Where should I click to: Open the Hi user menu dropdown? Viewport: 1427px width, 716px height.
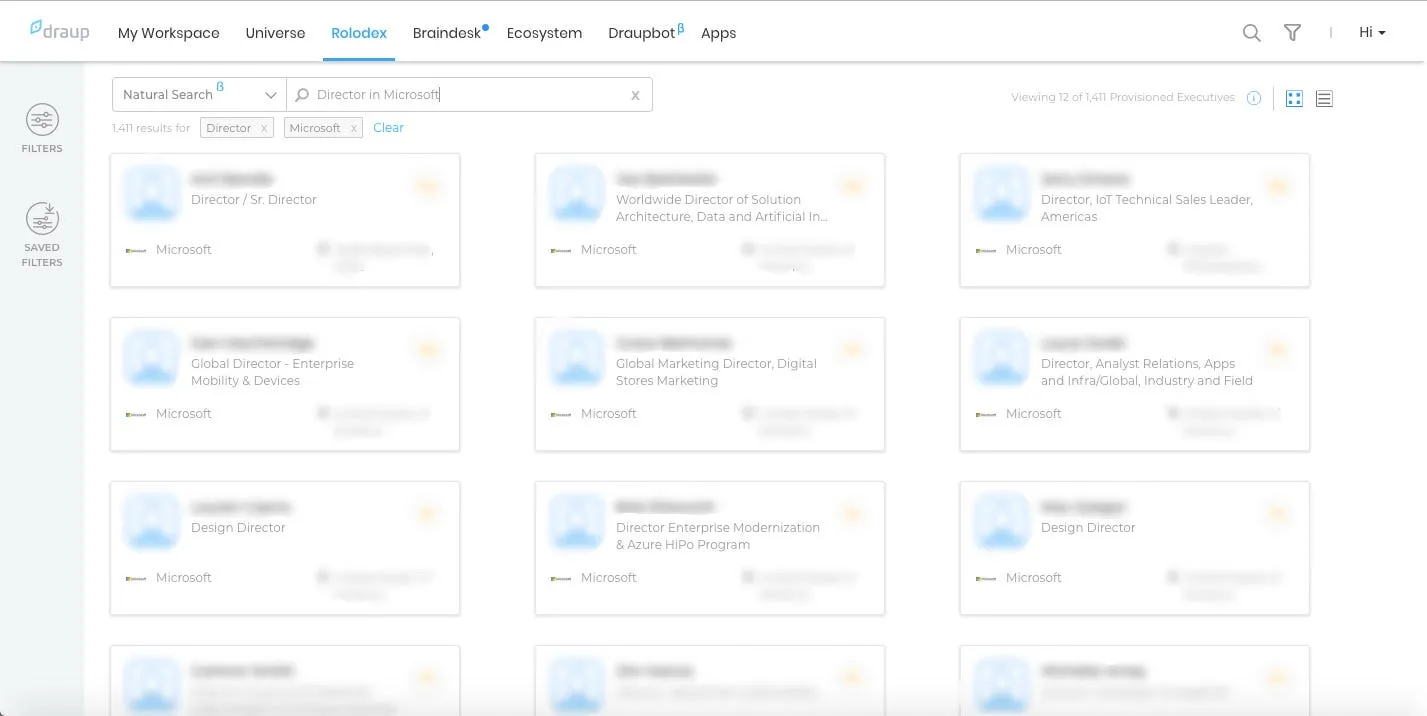point(1372,33)
